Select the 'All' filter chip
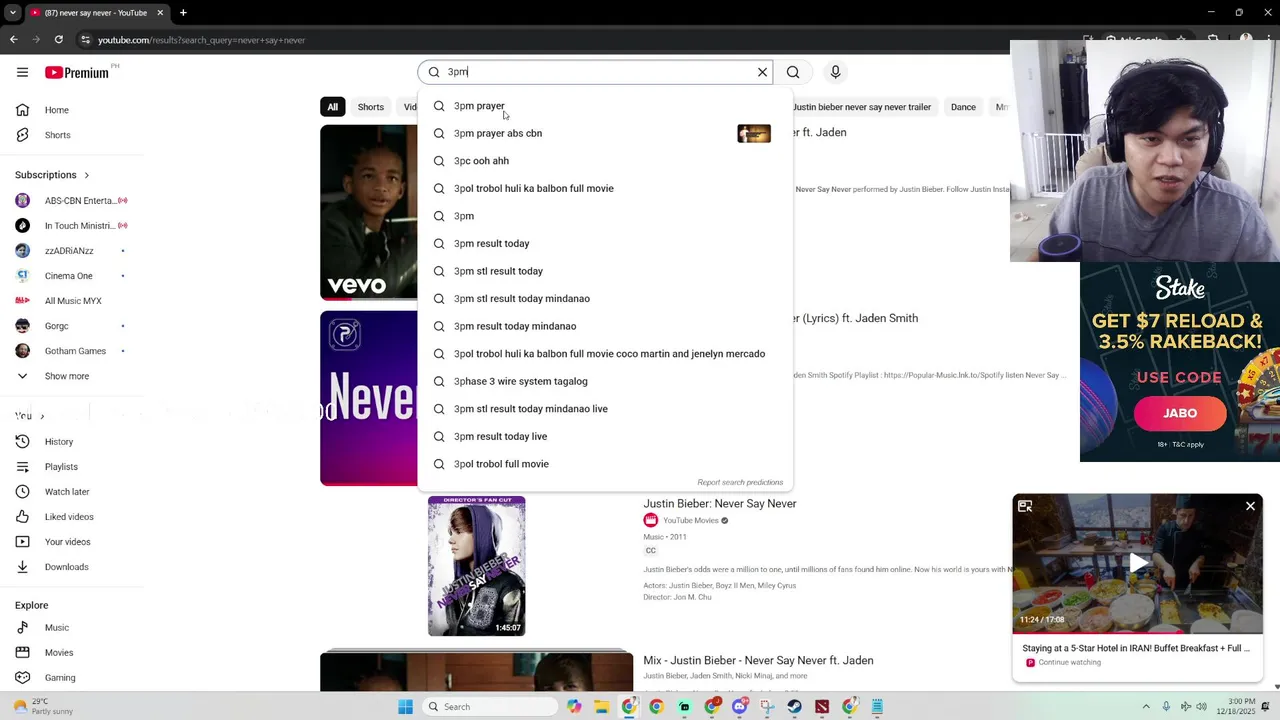The image size is (1280, 720). (x=333, y=107)
